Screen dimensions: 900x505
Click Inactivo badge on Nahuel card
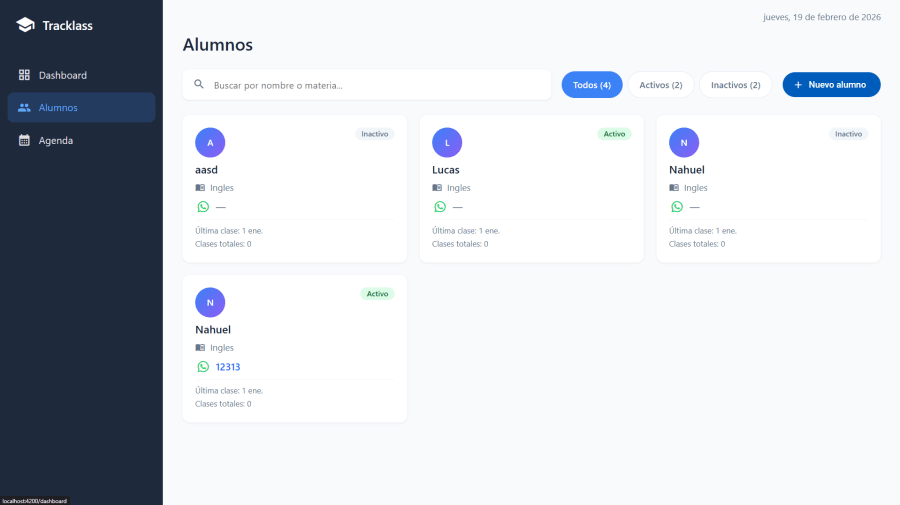[849, 134]
